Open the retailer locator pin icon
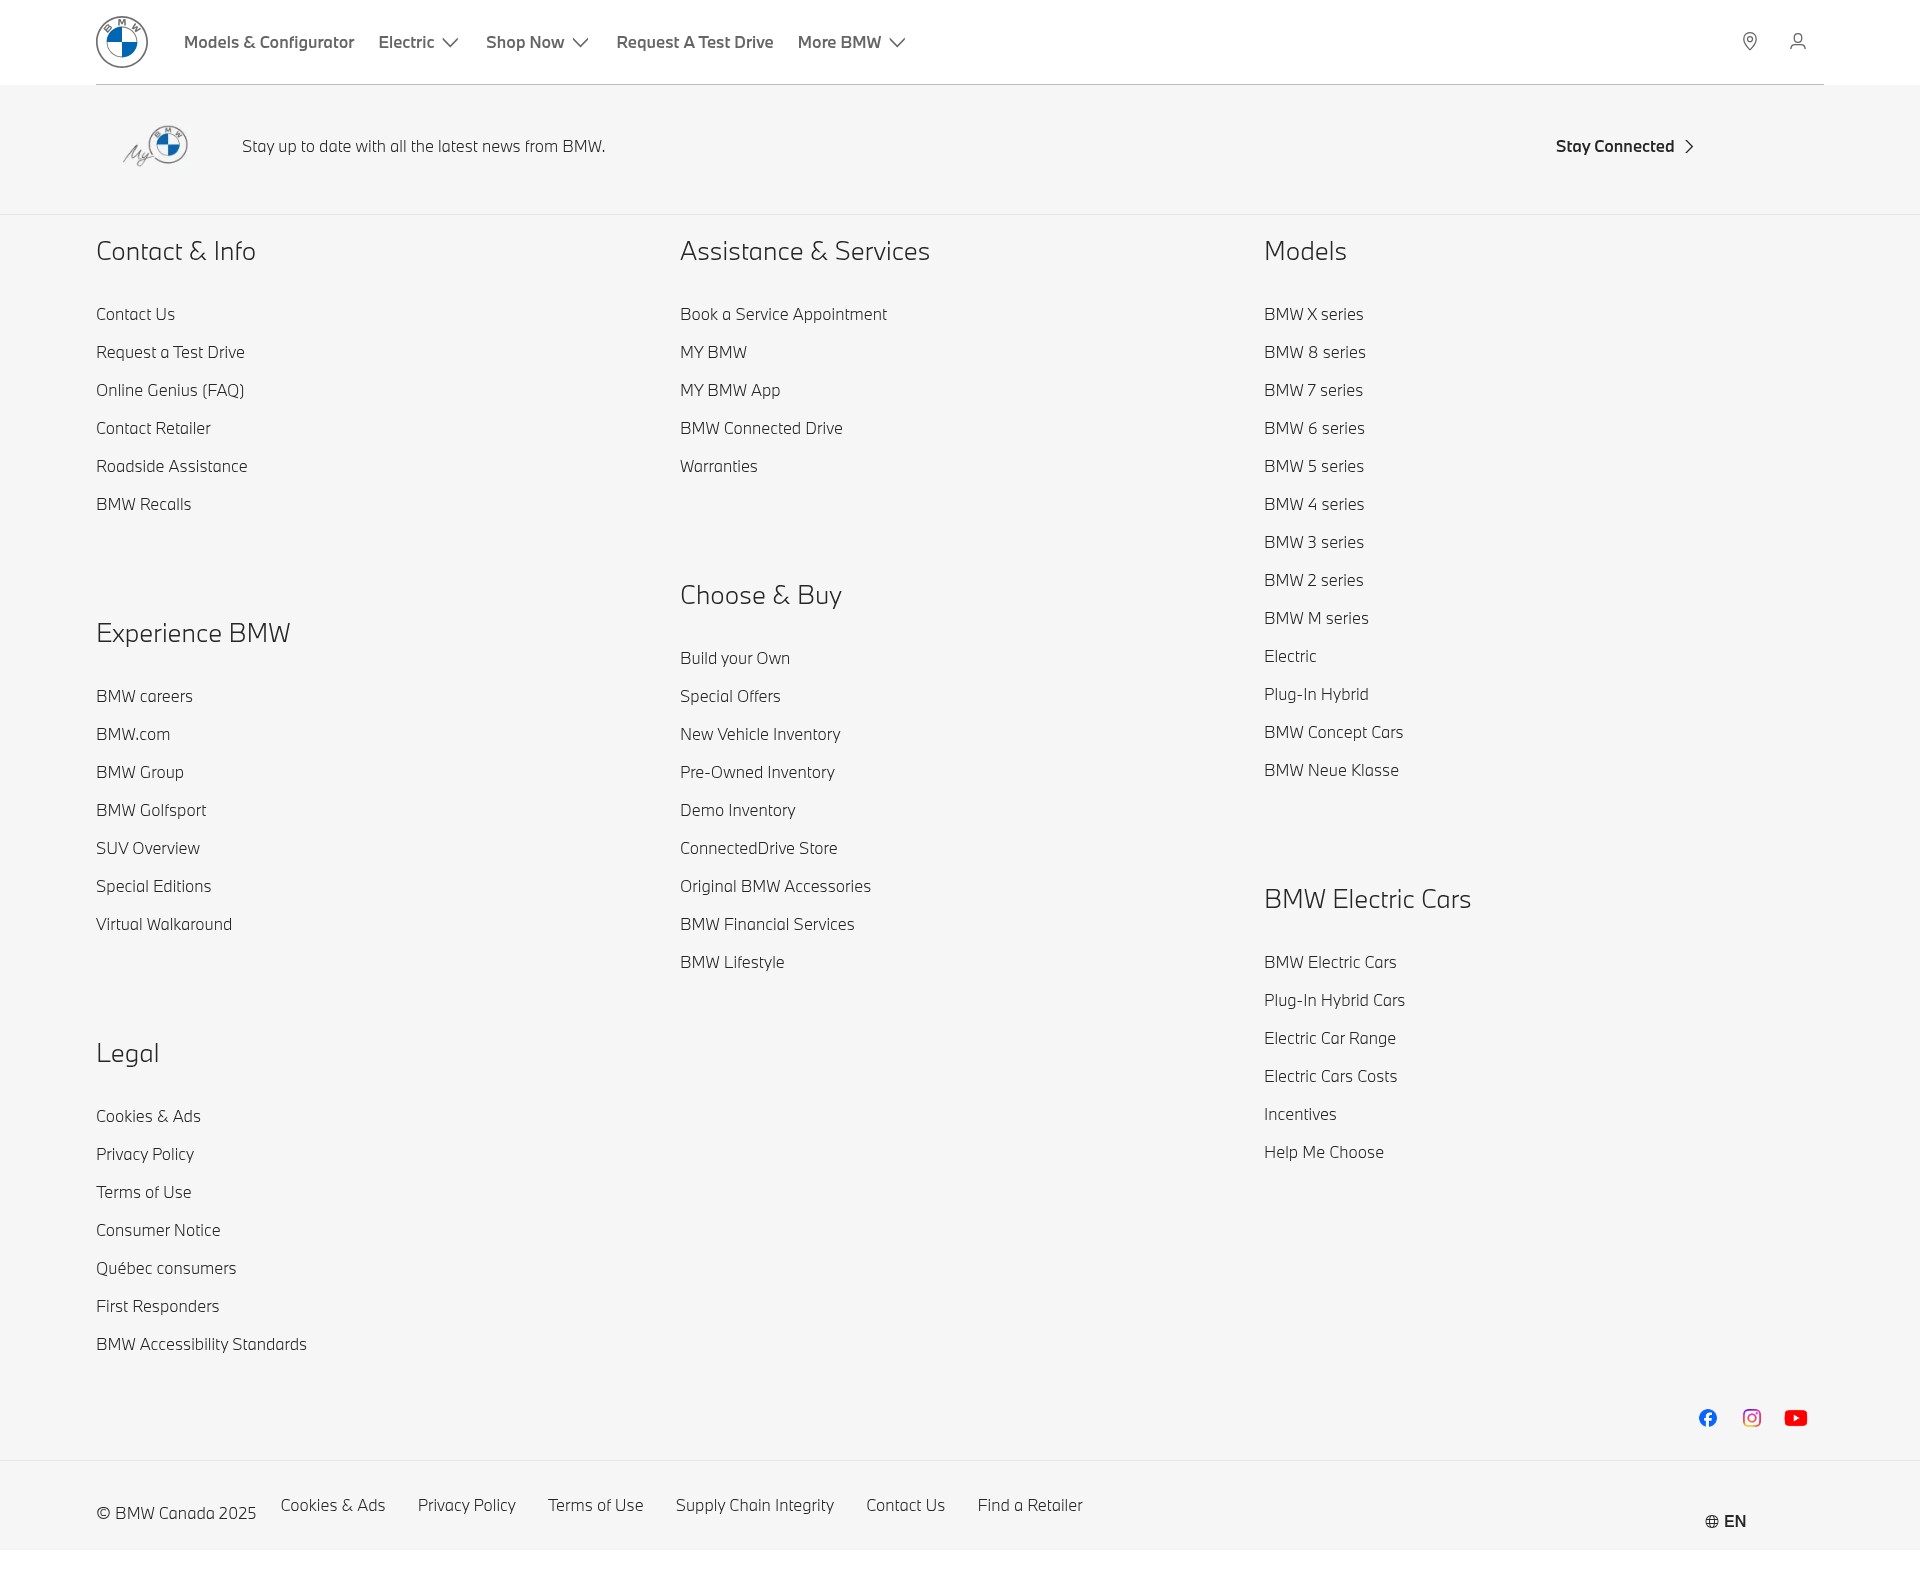This screenshot has height=1582, width=1920. coord(1750,41)
